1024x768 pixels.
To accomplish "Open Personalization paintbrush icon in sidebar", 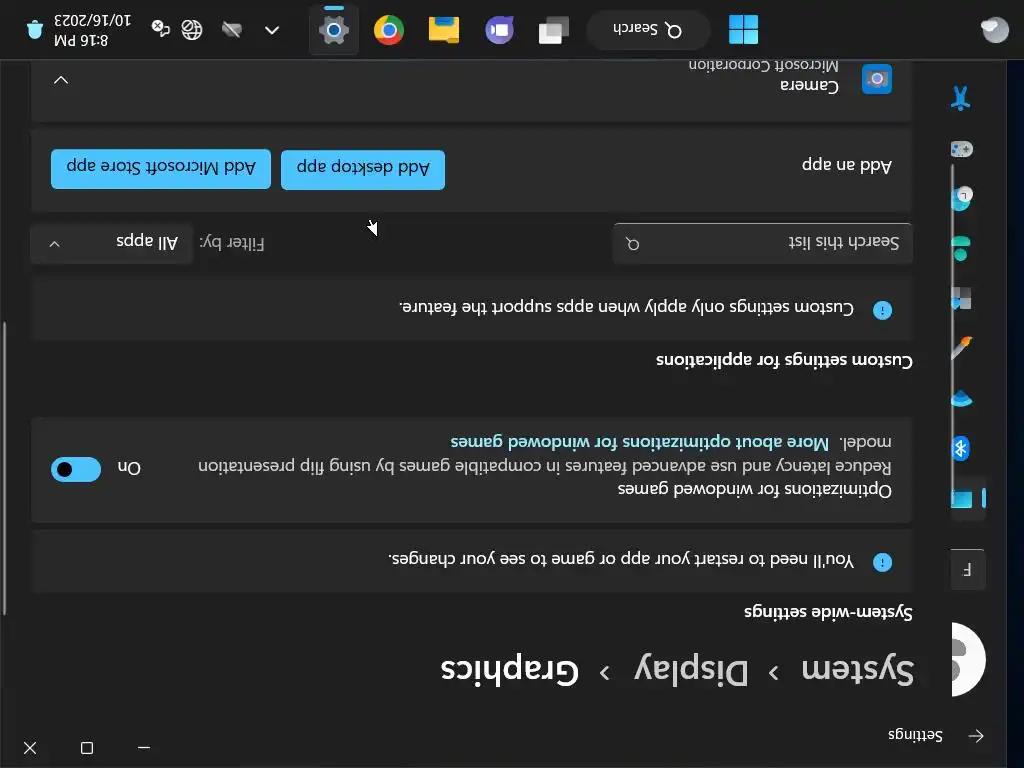I will pyautogui.click(x=961, y=347).
